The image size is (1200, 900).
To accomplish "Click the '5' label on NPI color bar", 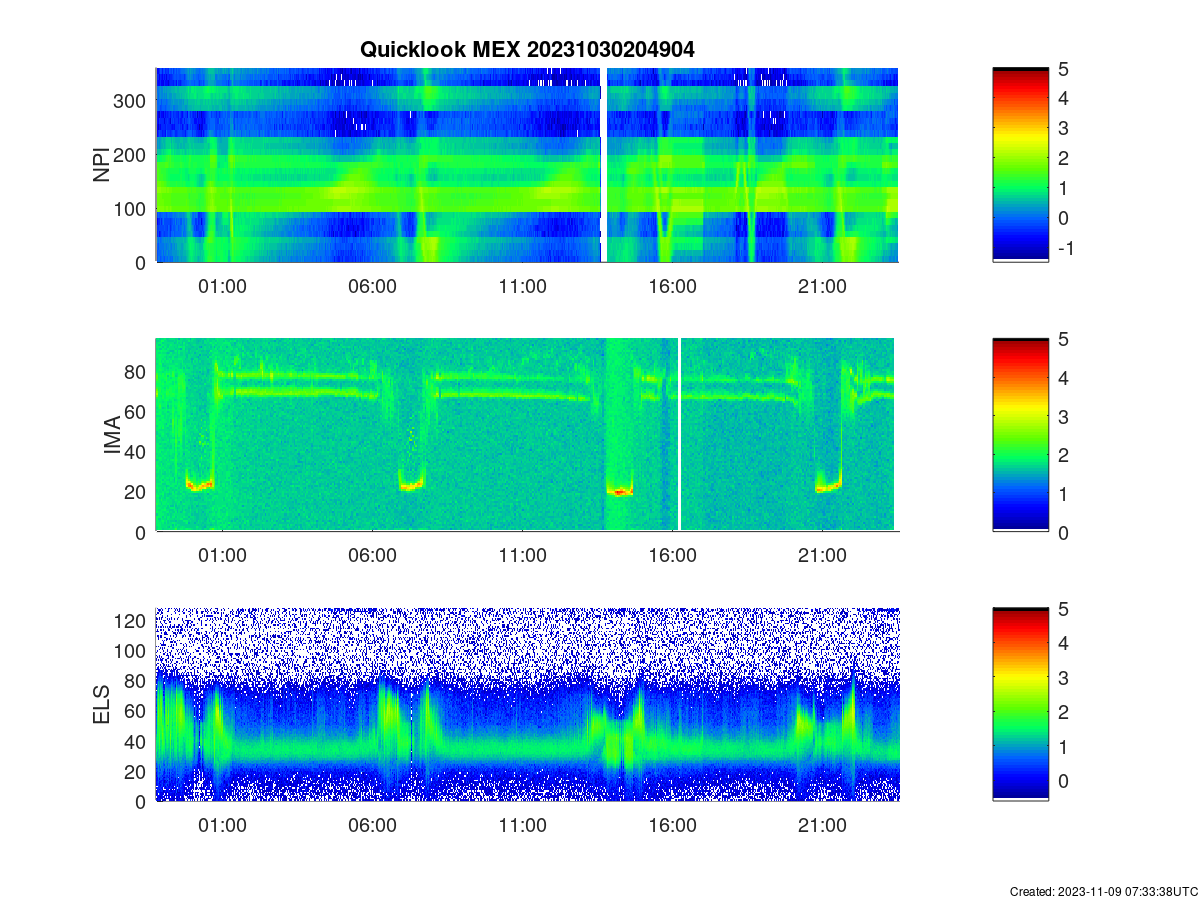I will (1064, 69).
